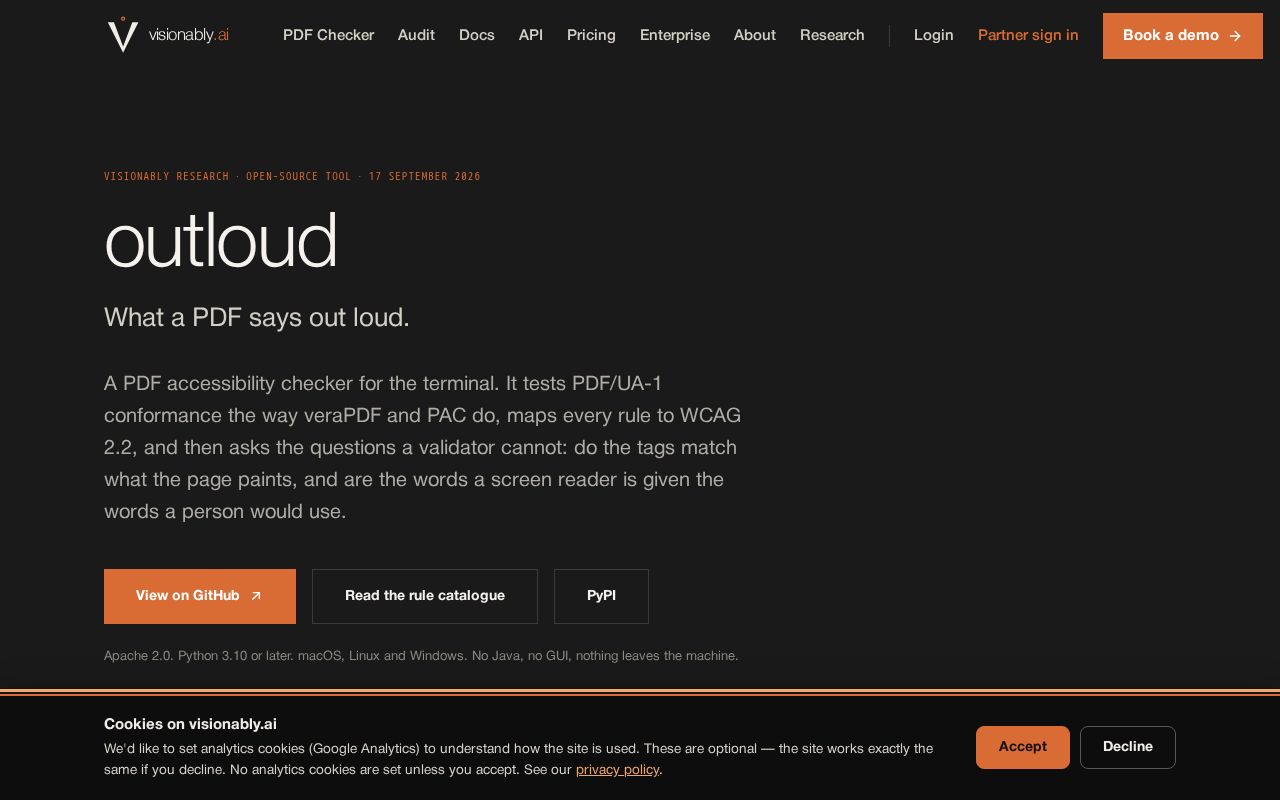Open the Docs navigation link
The height and width of the screenshot is (800, 1280).
pyautogui.click(x=477, y=35)
